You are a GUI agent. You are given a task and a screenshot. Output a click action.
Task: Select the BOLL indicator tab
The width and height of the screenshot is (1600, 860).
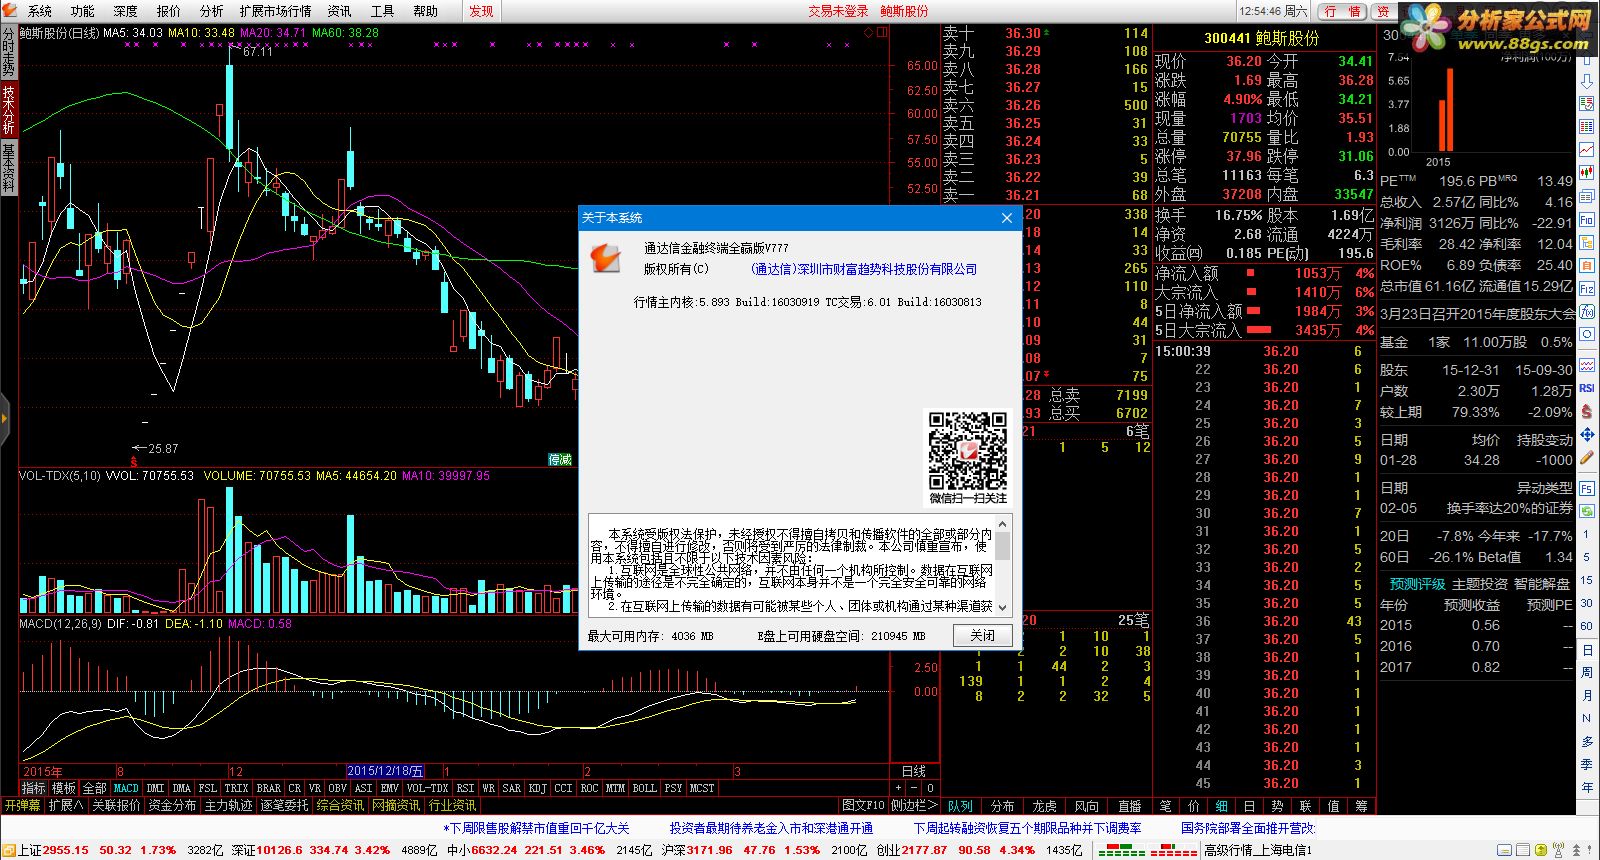(645, 788)
